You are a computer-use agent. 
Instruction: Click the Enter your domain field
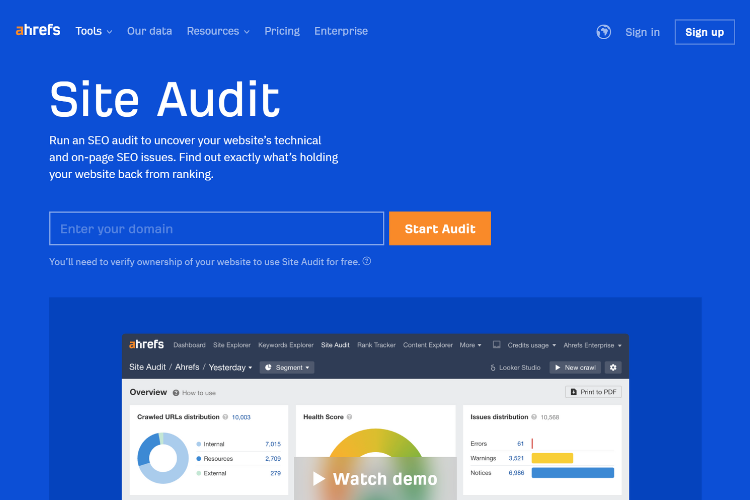tap(216, 228)
